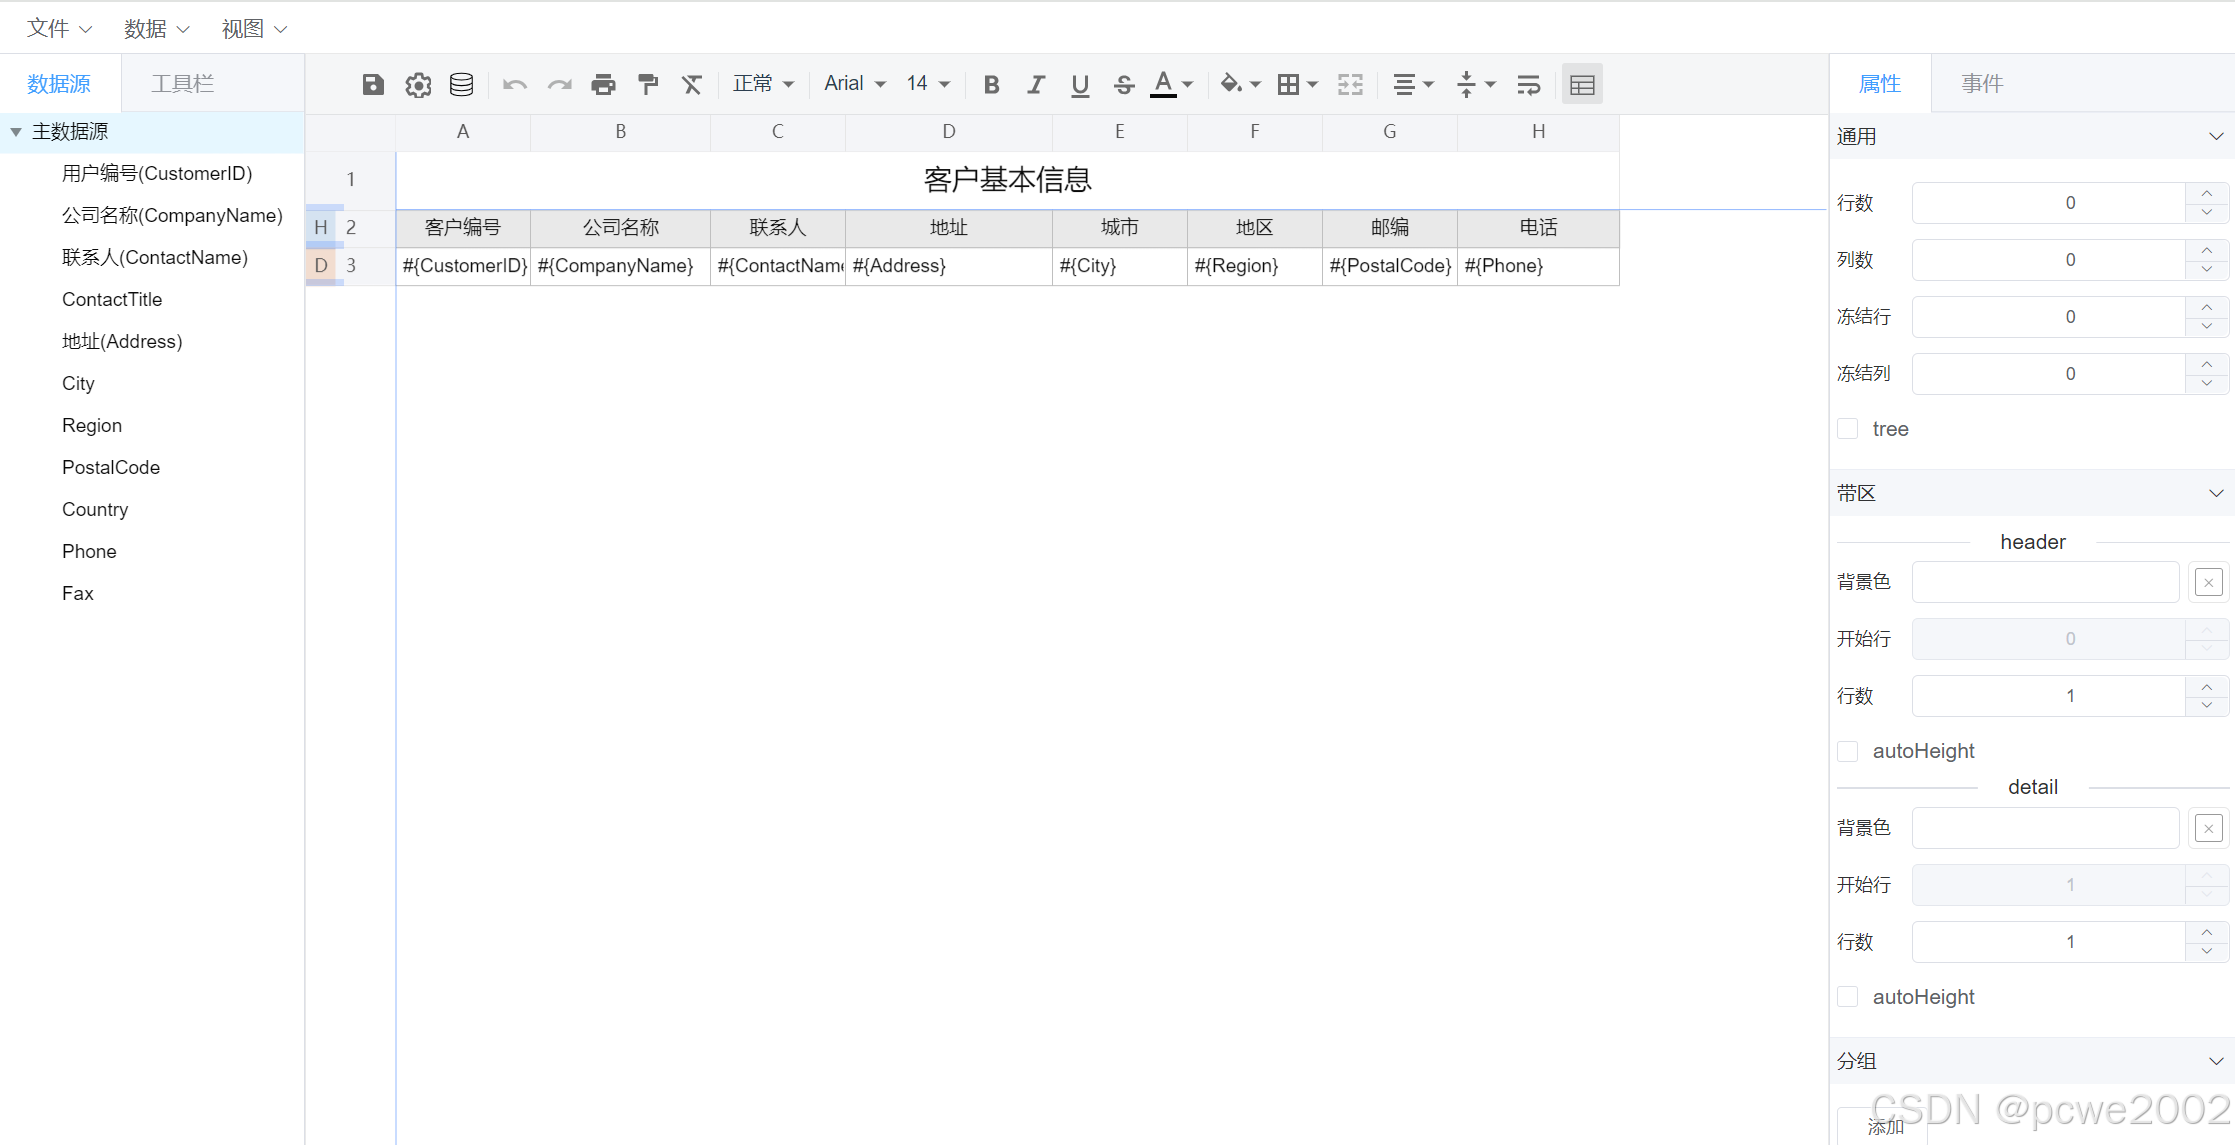Click the print icon
The image size is (2235, 1145).
tap(603, 84)
